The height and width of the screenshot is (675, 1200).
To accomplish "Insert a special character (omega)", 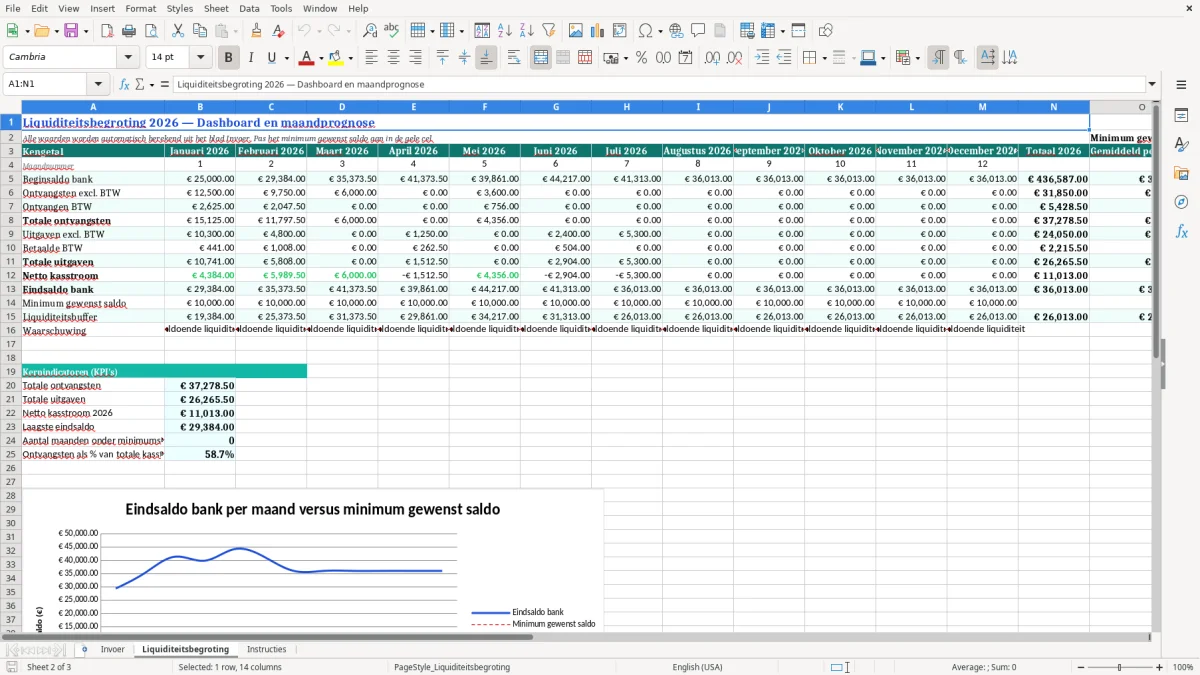I will 645,31.
